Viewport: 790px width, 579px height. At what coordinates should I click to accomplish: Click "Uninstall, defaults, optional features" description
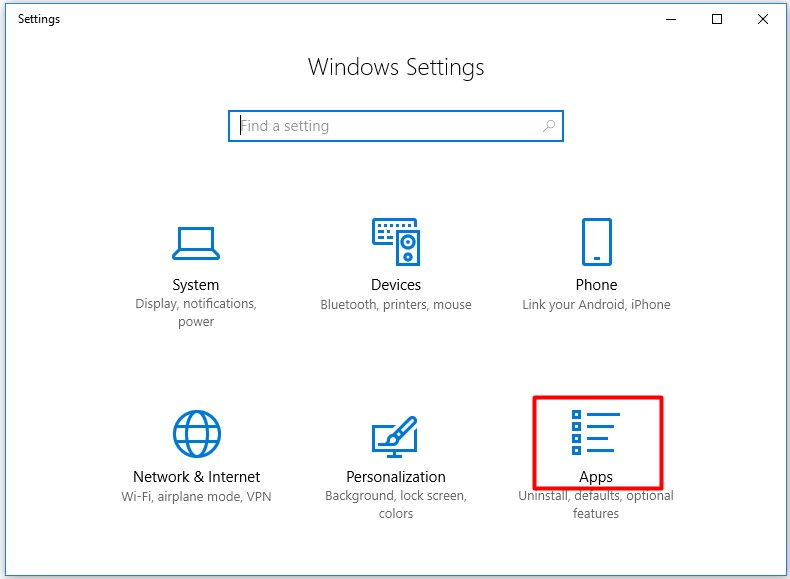click(596, 504)
